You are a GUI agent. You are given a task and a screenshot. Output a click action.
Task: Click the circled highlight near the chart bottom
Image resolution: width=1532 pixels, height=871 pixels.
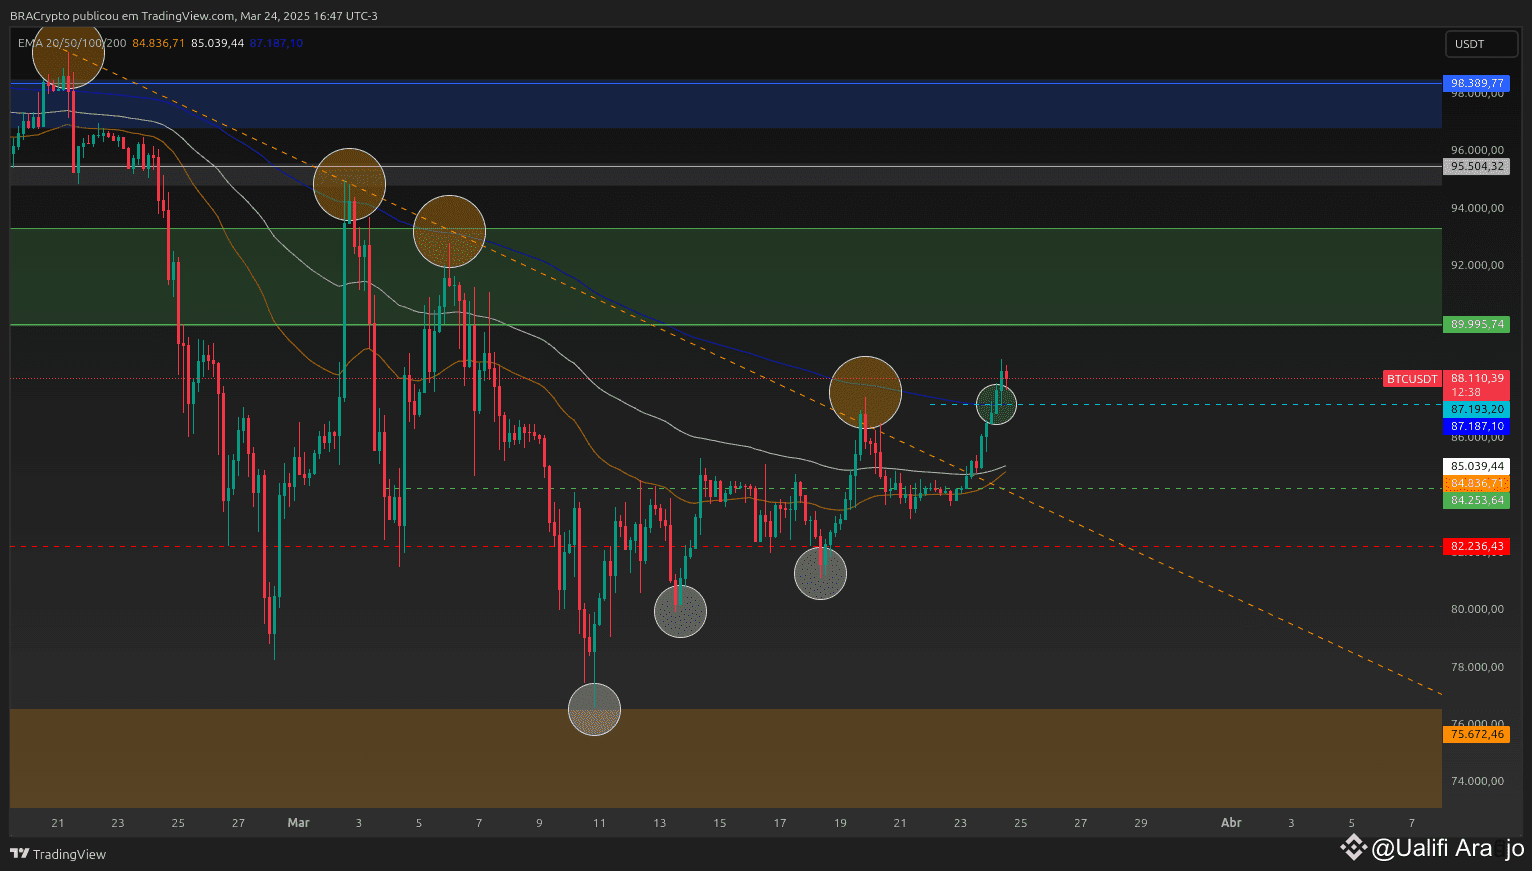tap(594, 709)
